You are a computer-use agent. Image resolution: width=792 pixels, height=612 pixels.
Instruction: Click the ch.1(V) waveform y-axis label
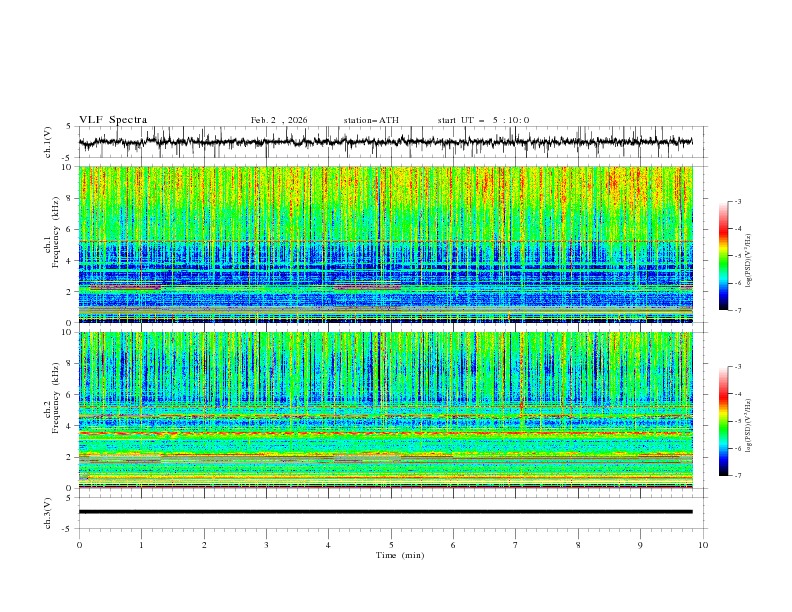[x=48, y=142]
